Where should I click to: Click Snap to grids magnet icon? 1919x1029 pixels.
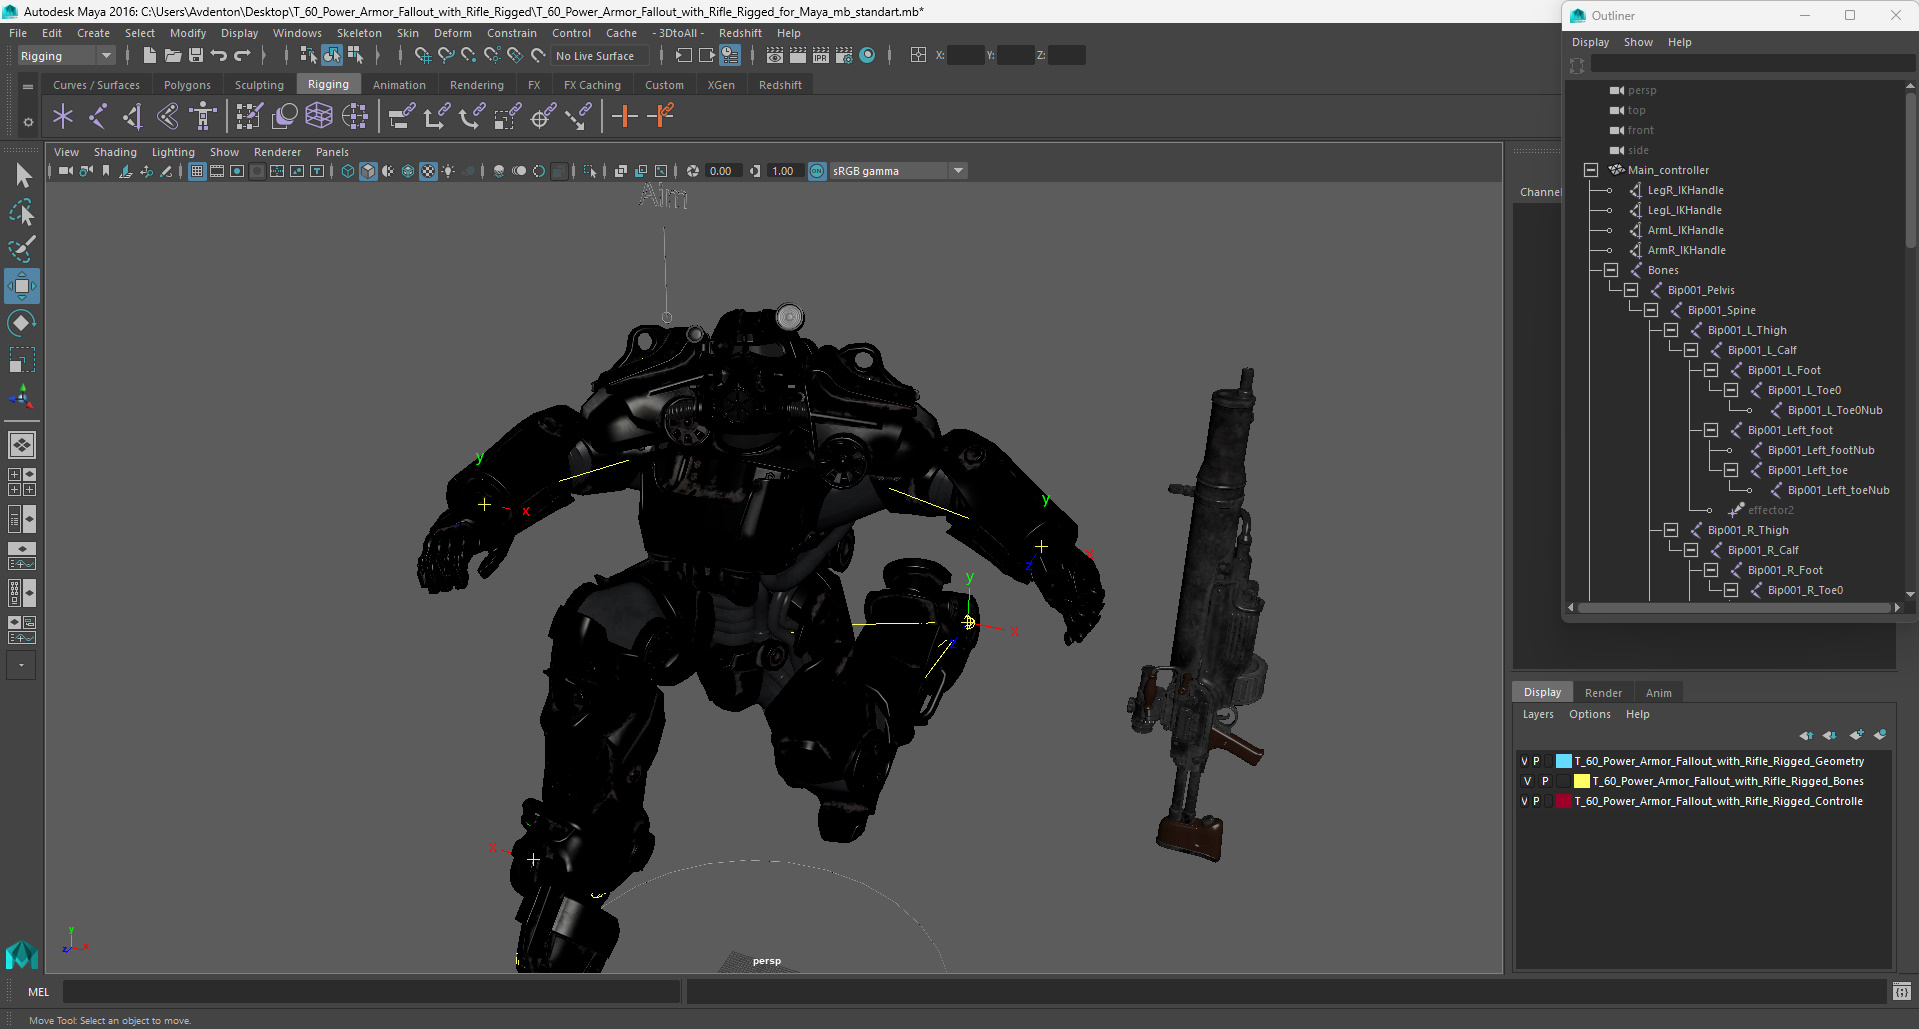click(x=422, y=56)
